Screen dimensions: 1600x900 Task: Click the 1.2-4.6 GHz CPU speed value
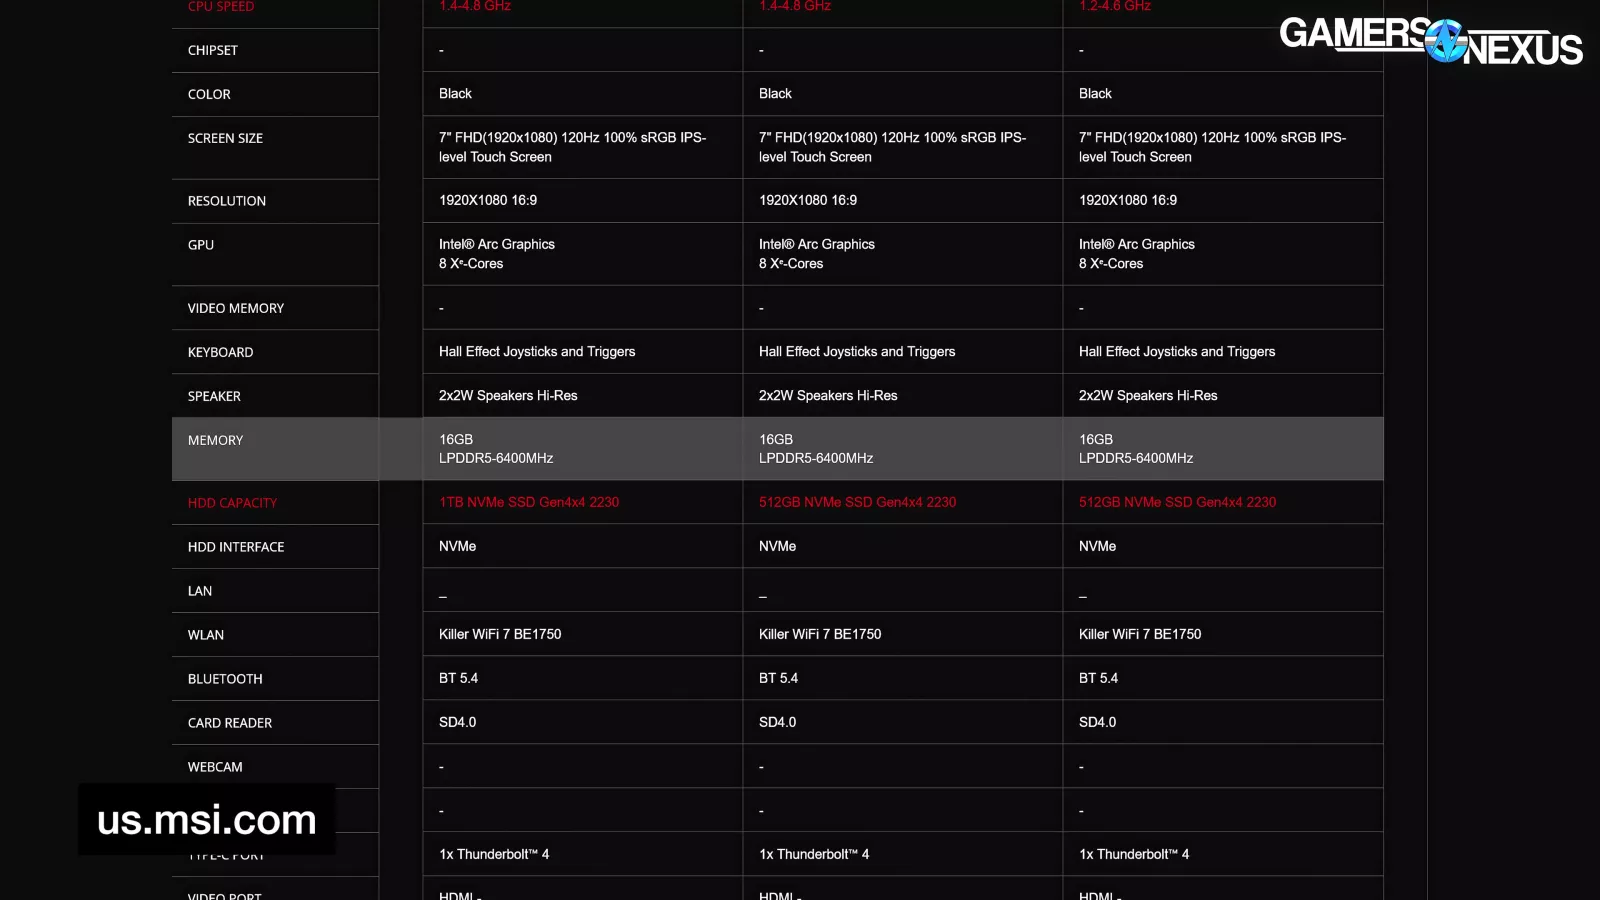(1115, 6)
